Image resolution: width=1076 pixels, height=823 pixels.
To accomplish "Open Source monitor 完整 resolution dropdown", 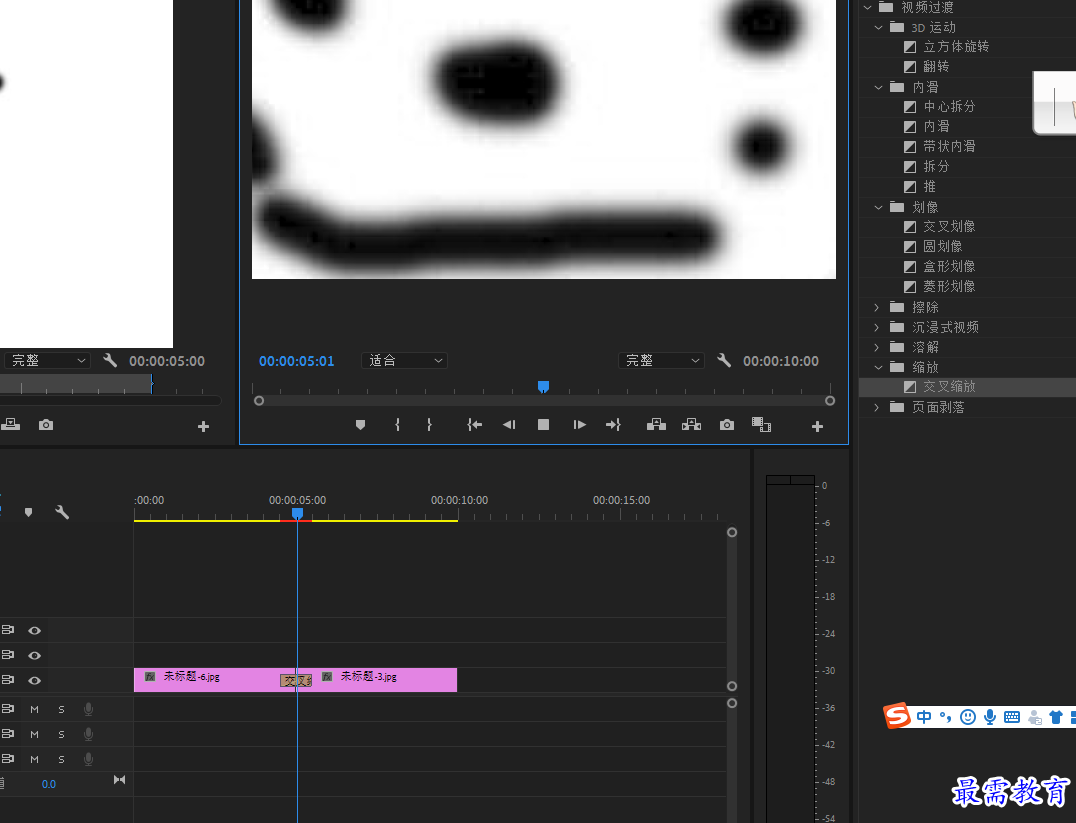I will click(47, 360).
